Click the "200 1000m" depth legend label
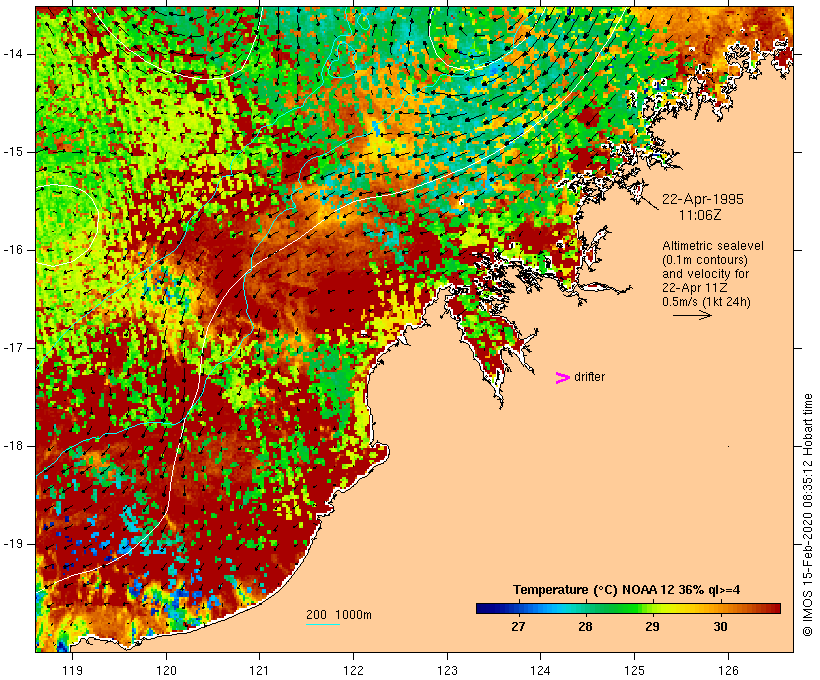This screenshot has width=820, height=680. [x=339, y=614]
